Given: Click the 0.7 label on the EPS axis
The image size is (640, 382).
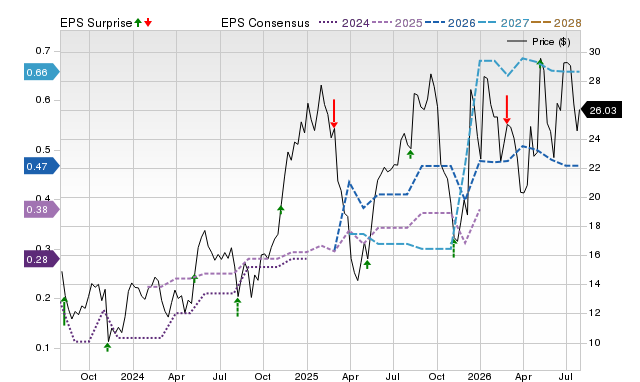Looking at the screenshot, I should (x=43, y=51).
